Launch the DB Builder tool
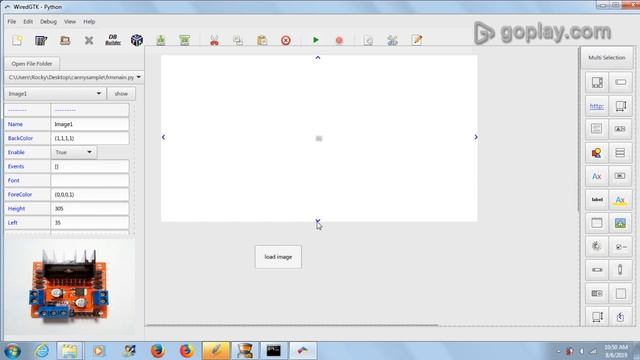 (x=113, y=40)
